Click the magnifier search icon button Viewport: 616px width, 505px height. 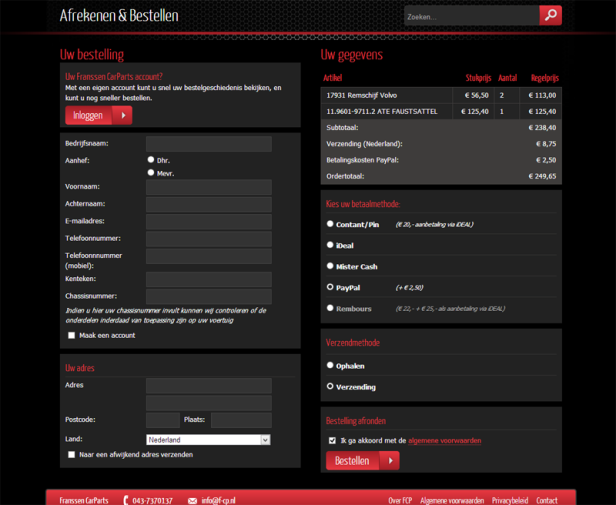pos(550,15)
